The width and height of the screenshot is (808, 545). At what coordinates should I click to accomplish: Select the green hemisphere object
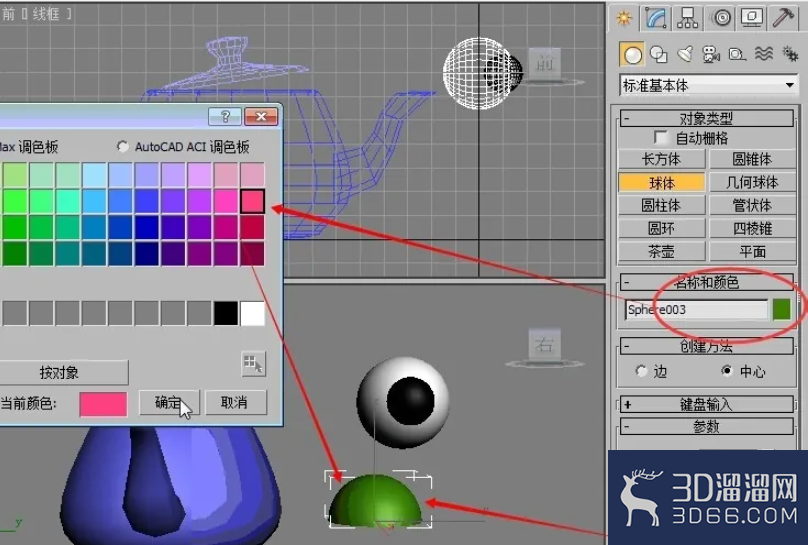coord(376,500)
